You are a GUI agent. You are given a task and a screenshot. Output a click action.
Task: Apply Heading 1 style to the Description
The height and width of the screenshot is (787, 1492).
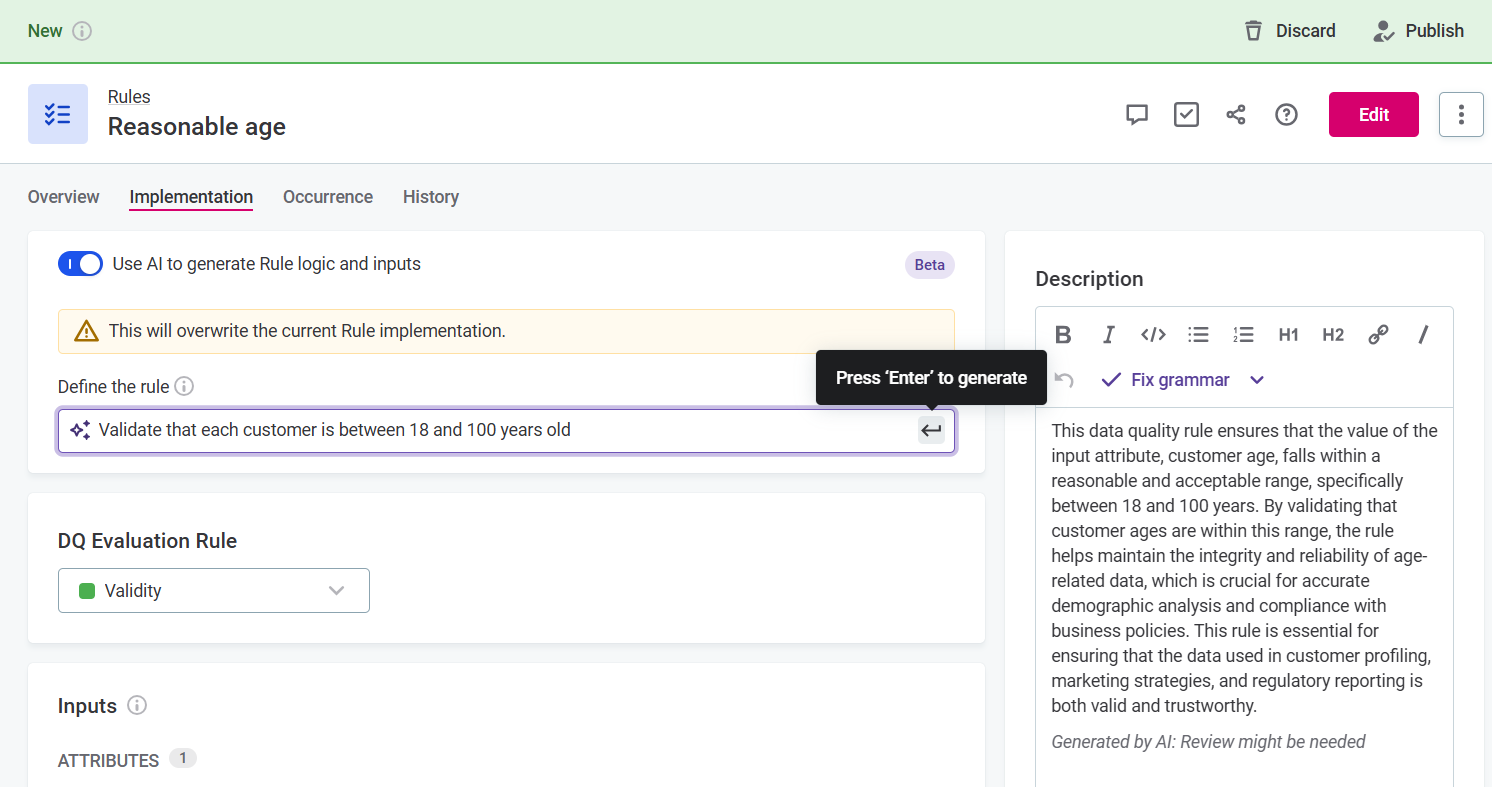1288,334
